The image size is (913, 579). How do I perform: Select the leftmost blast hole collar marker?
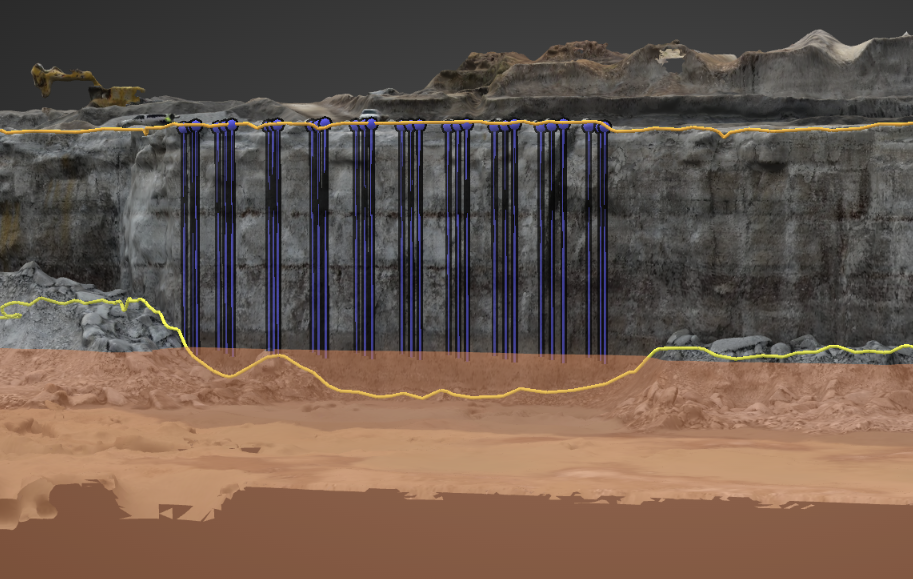(x=184, y=128)
